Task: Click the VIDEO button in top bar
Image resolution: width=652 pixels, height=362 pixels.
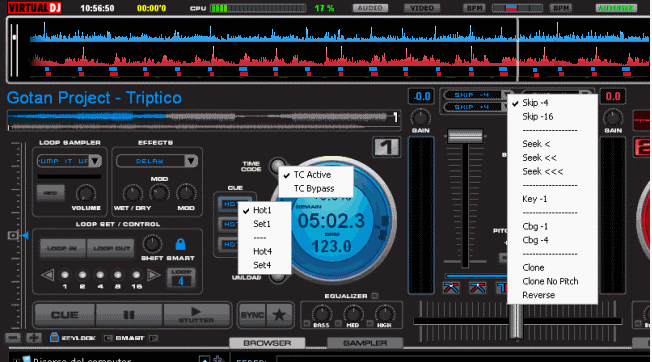Action: point(422,8)
